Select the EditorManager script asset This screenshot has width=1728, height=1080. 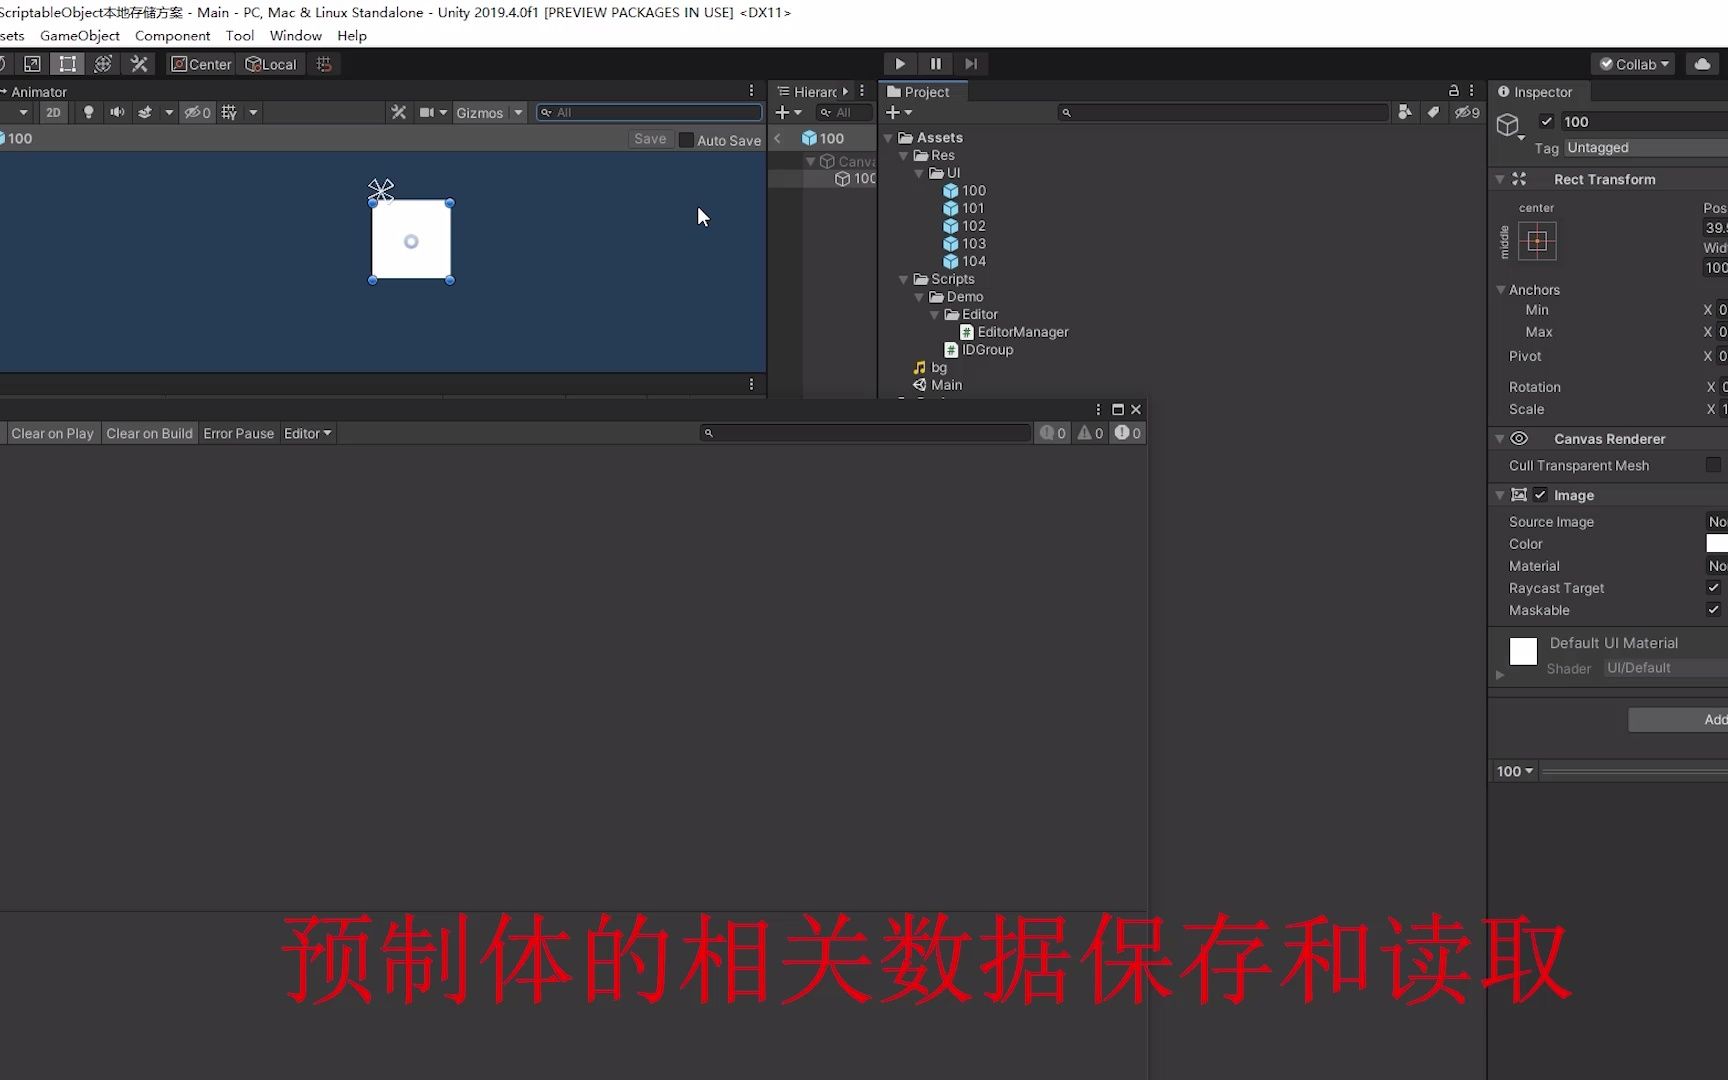(x=1023, y=331)
